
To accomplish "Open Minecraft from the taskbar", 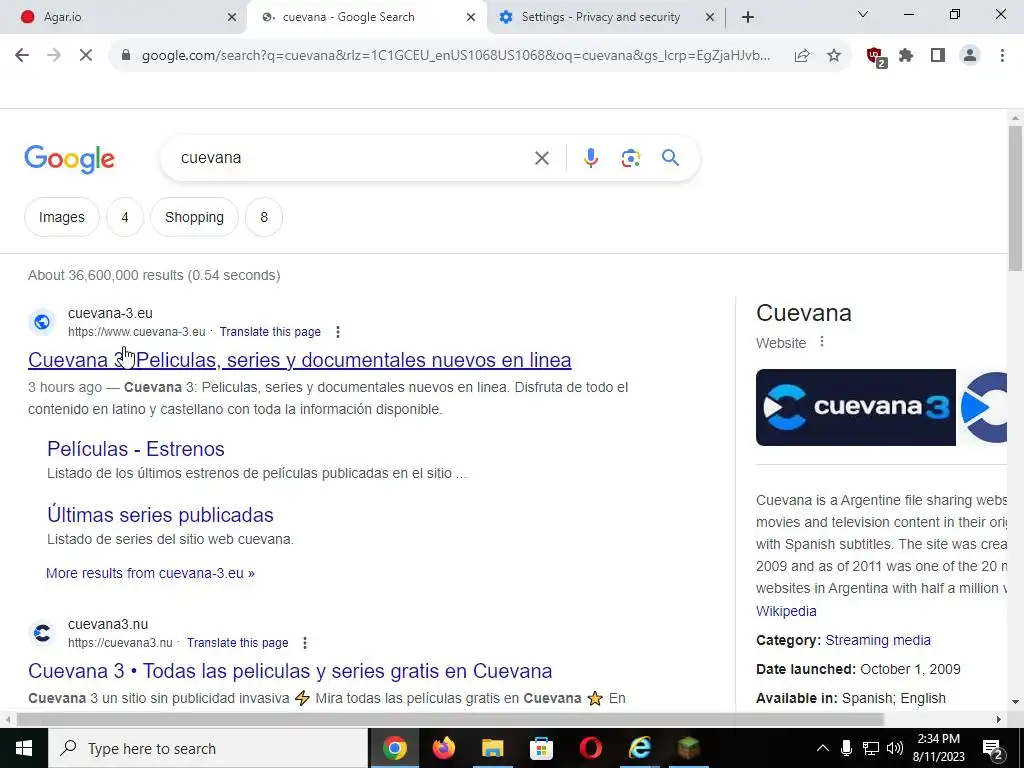I will [688, 748].
